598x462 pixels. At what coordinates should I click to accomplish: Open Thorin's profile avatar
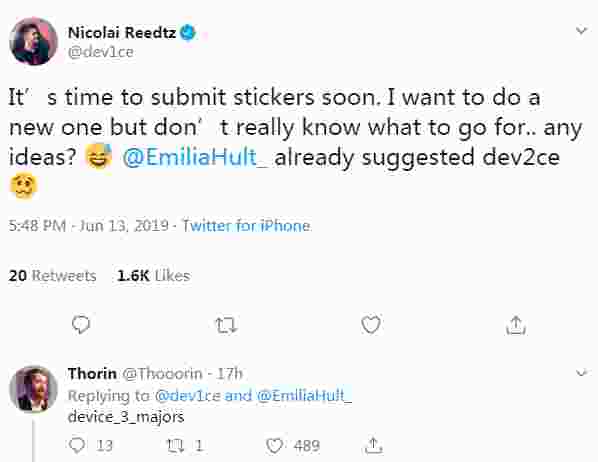34,389
